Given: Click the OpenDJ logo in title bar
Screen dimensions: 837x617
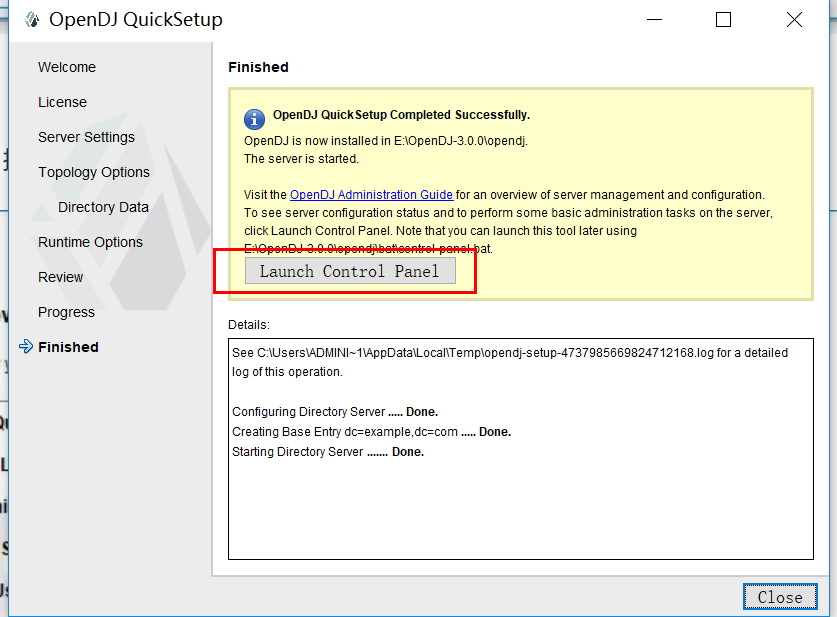Looking at the screenshot, I should 31,20.
